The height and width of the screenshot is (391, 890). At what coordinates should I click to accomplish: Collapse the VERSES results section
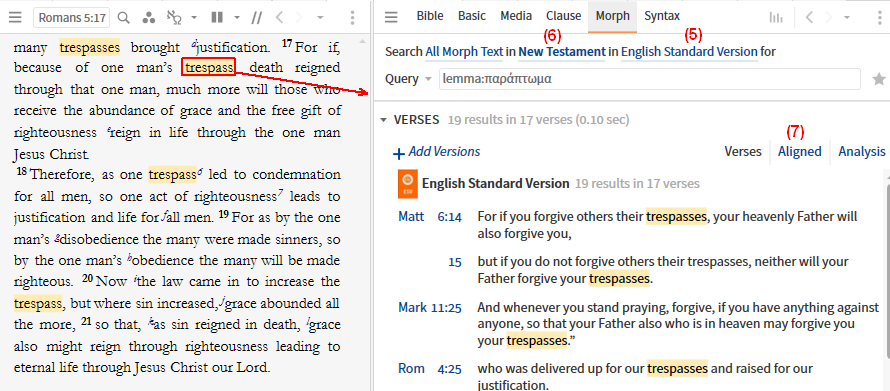coord(384,120)
